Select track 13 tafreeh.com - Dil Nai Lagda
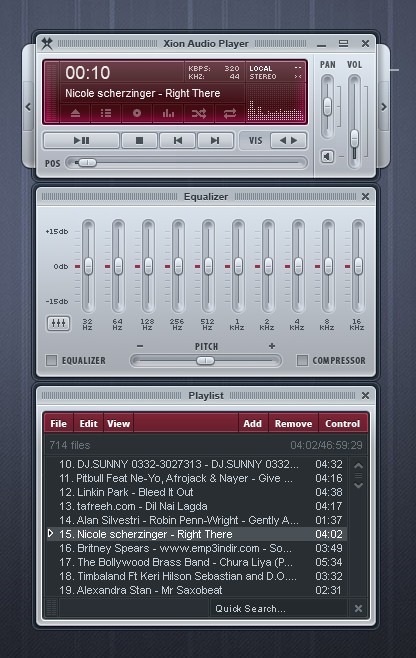This screenshot has width=416, height=658. (196, 506)
